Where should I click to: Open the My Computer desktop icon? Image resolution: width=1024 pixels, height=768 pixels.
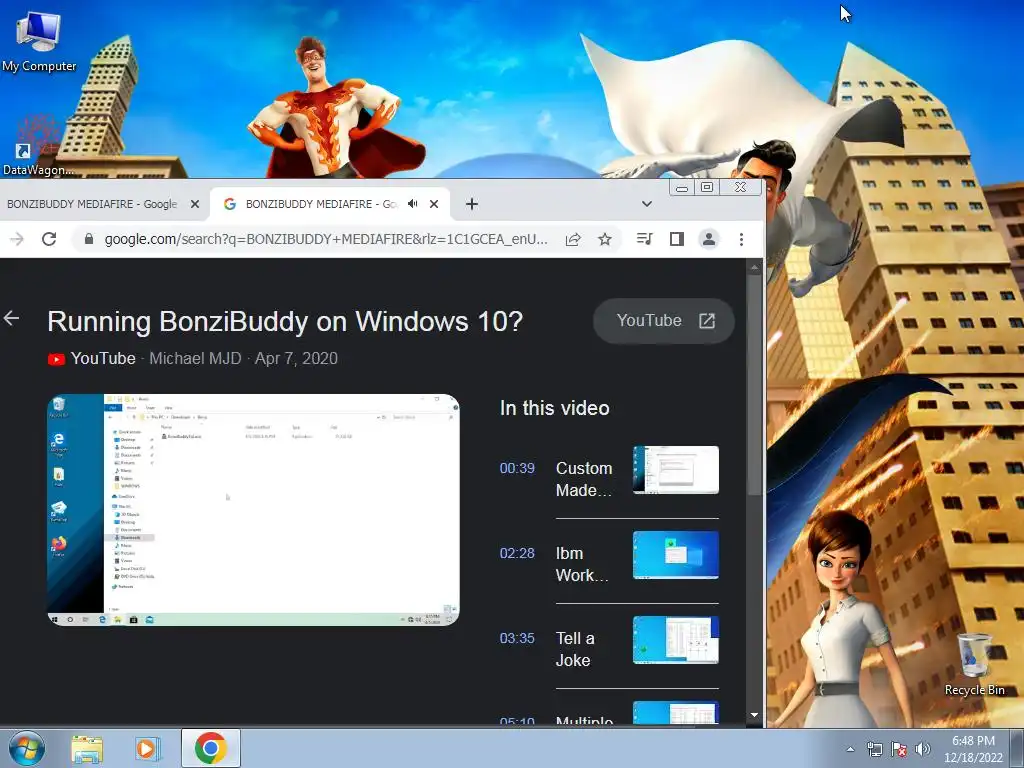coord(39,42)
